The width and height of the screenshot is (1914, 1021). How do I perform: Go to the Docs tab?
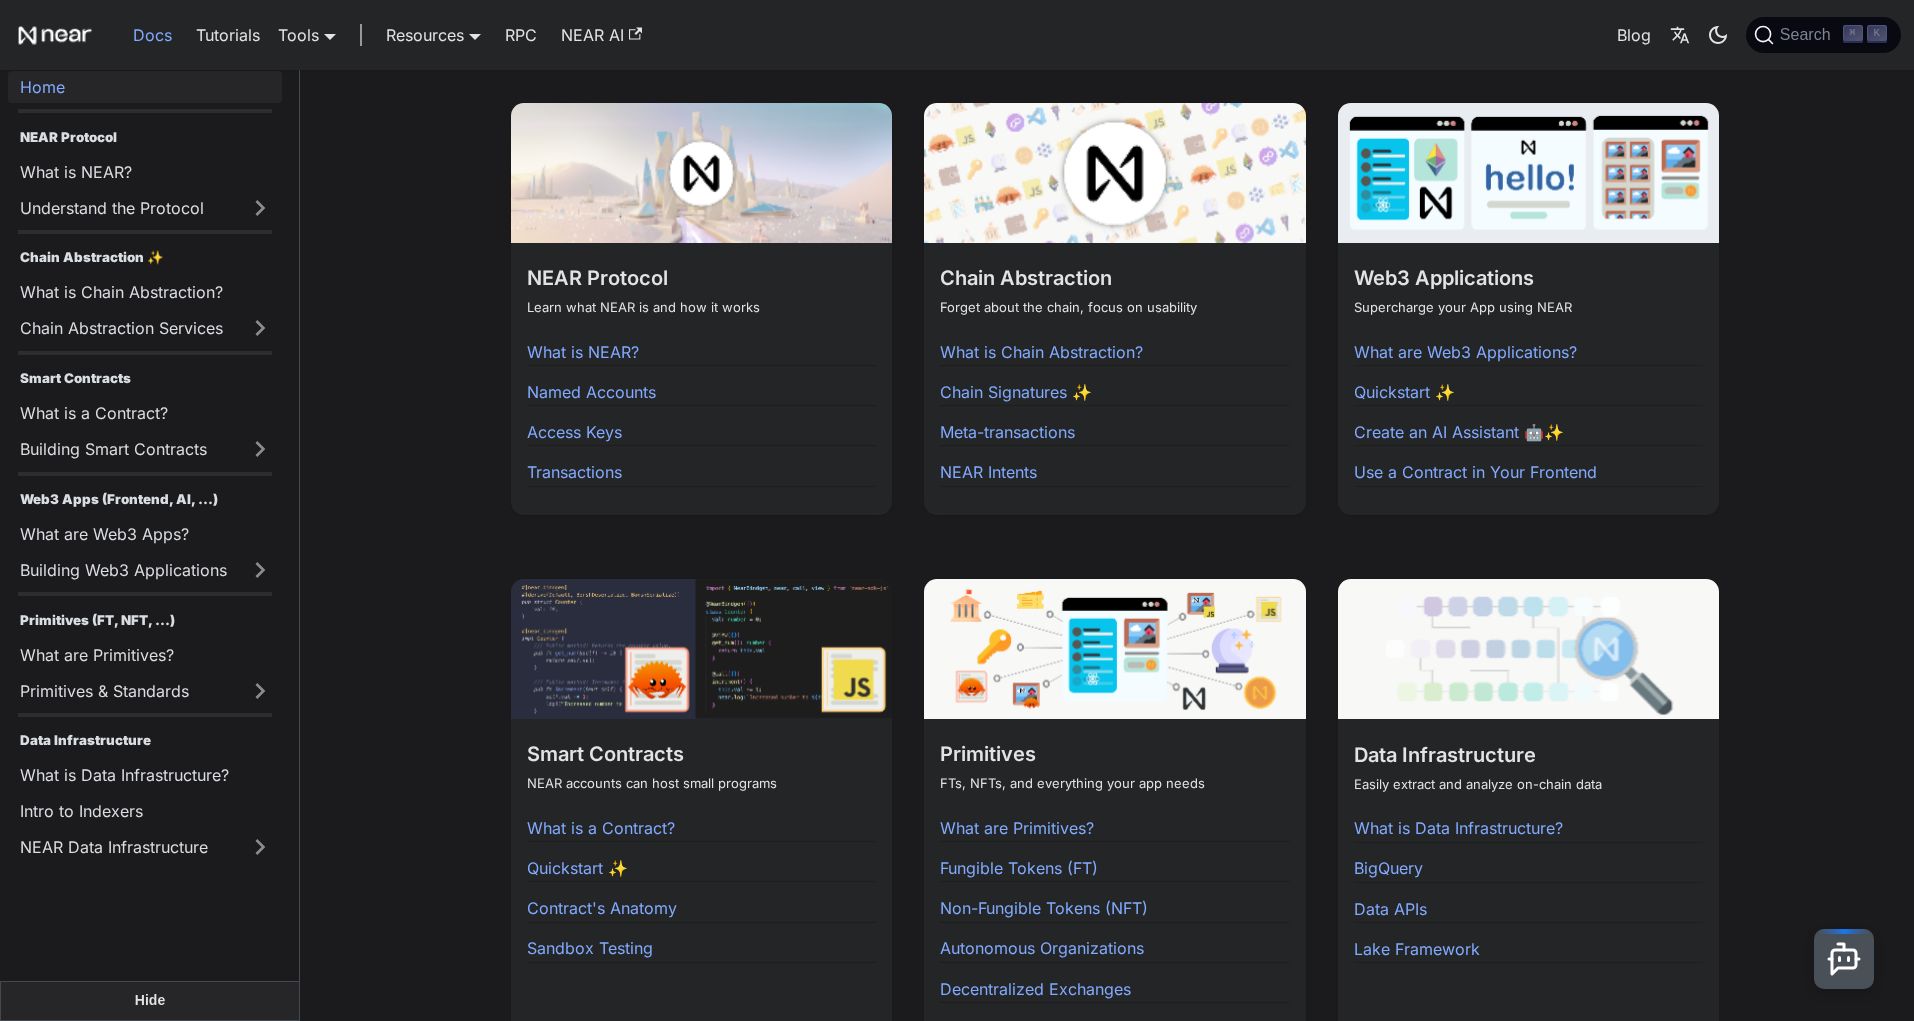point(152,35)
